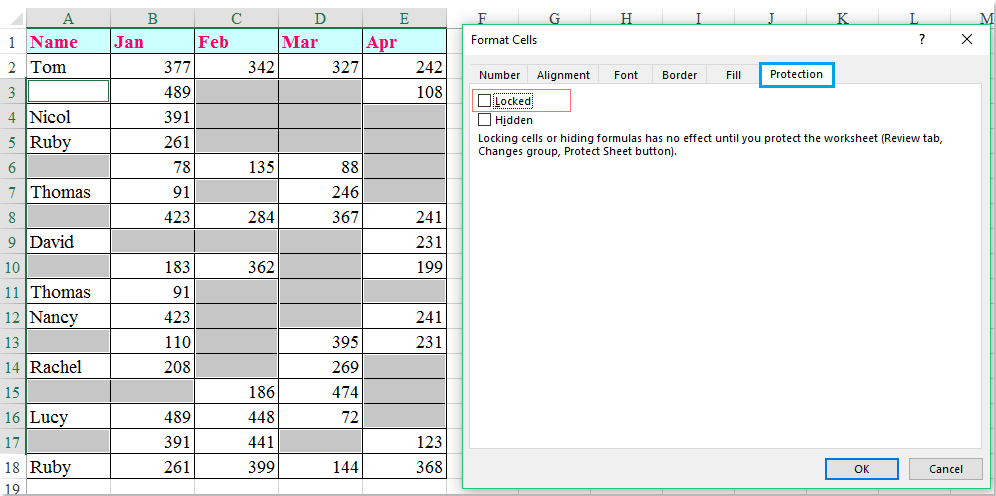This screenshot has height=496, width=996.
Task: Select row 18 header
Action: (12, 467)
